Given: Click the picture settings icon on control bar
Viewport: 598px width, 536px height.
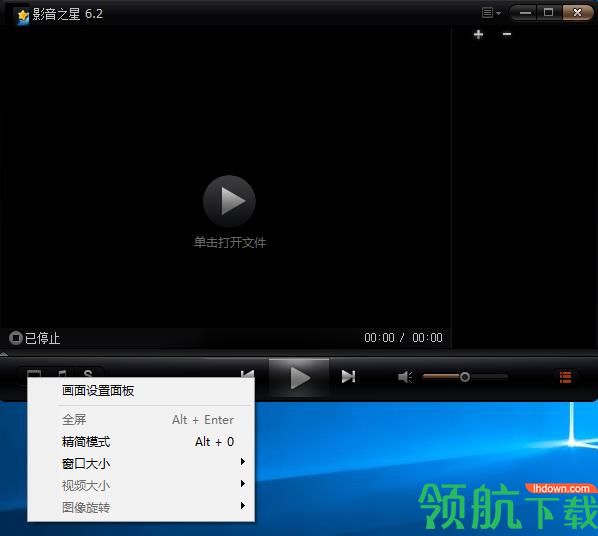Looking at the screenshot, I should [34, 373].
